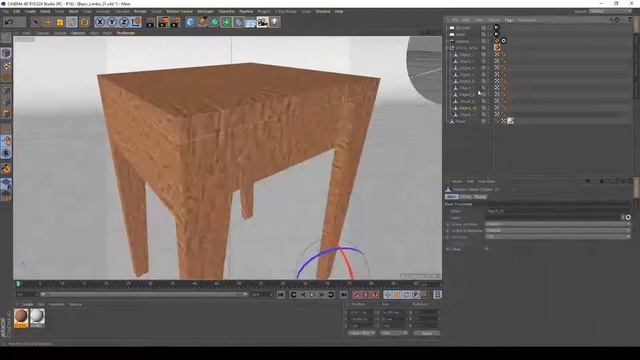Screen dimensions: 640x360
Task: Click Render View clapperboard icon
Action: [150, 22]
